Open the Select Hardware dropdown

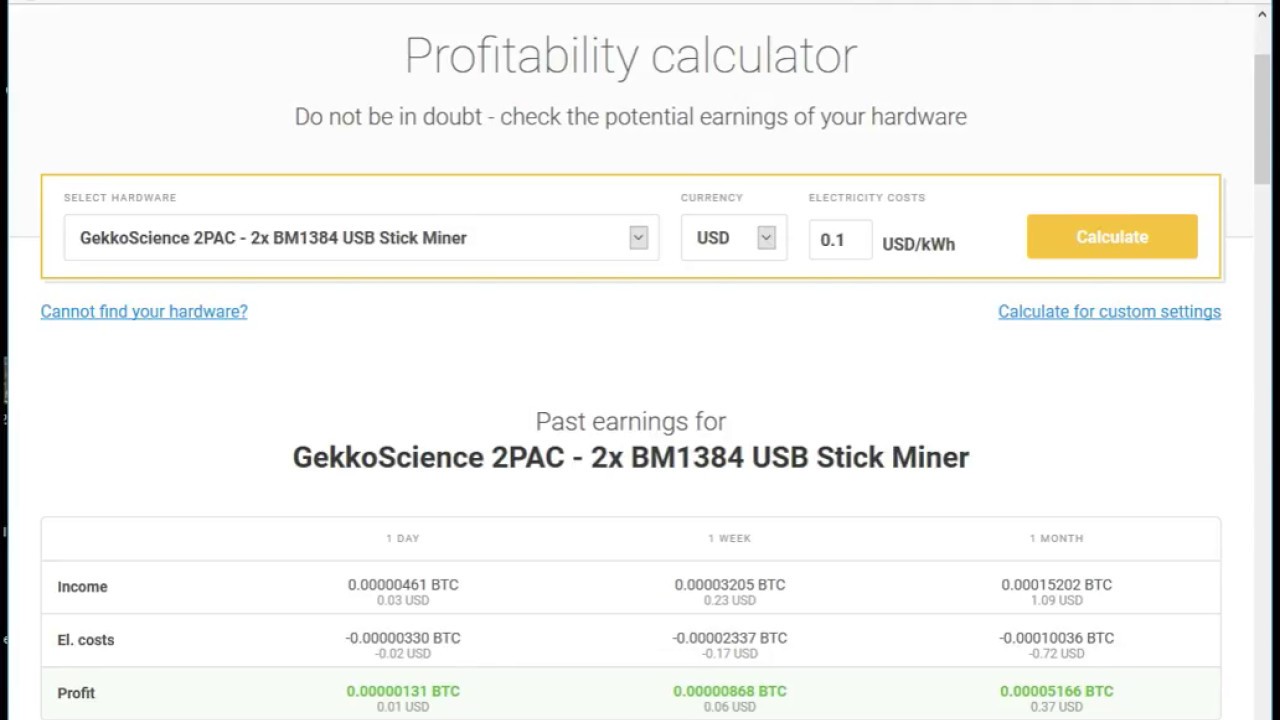point(361,238)
